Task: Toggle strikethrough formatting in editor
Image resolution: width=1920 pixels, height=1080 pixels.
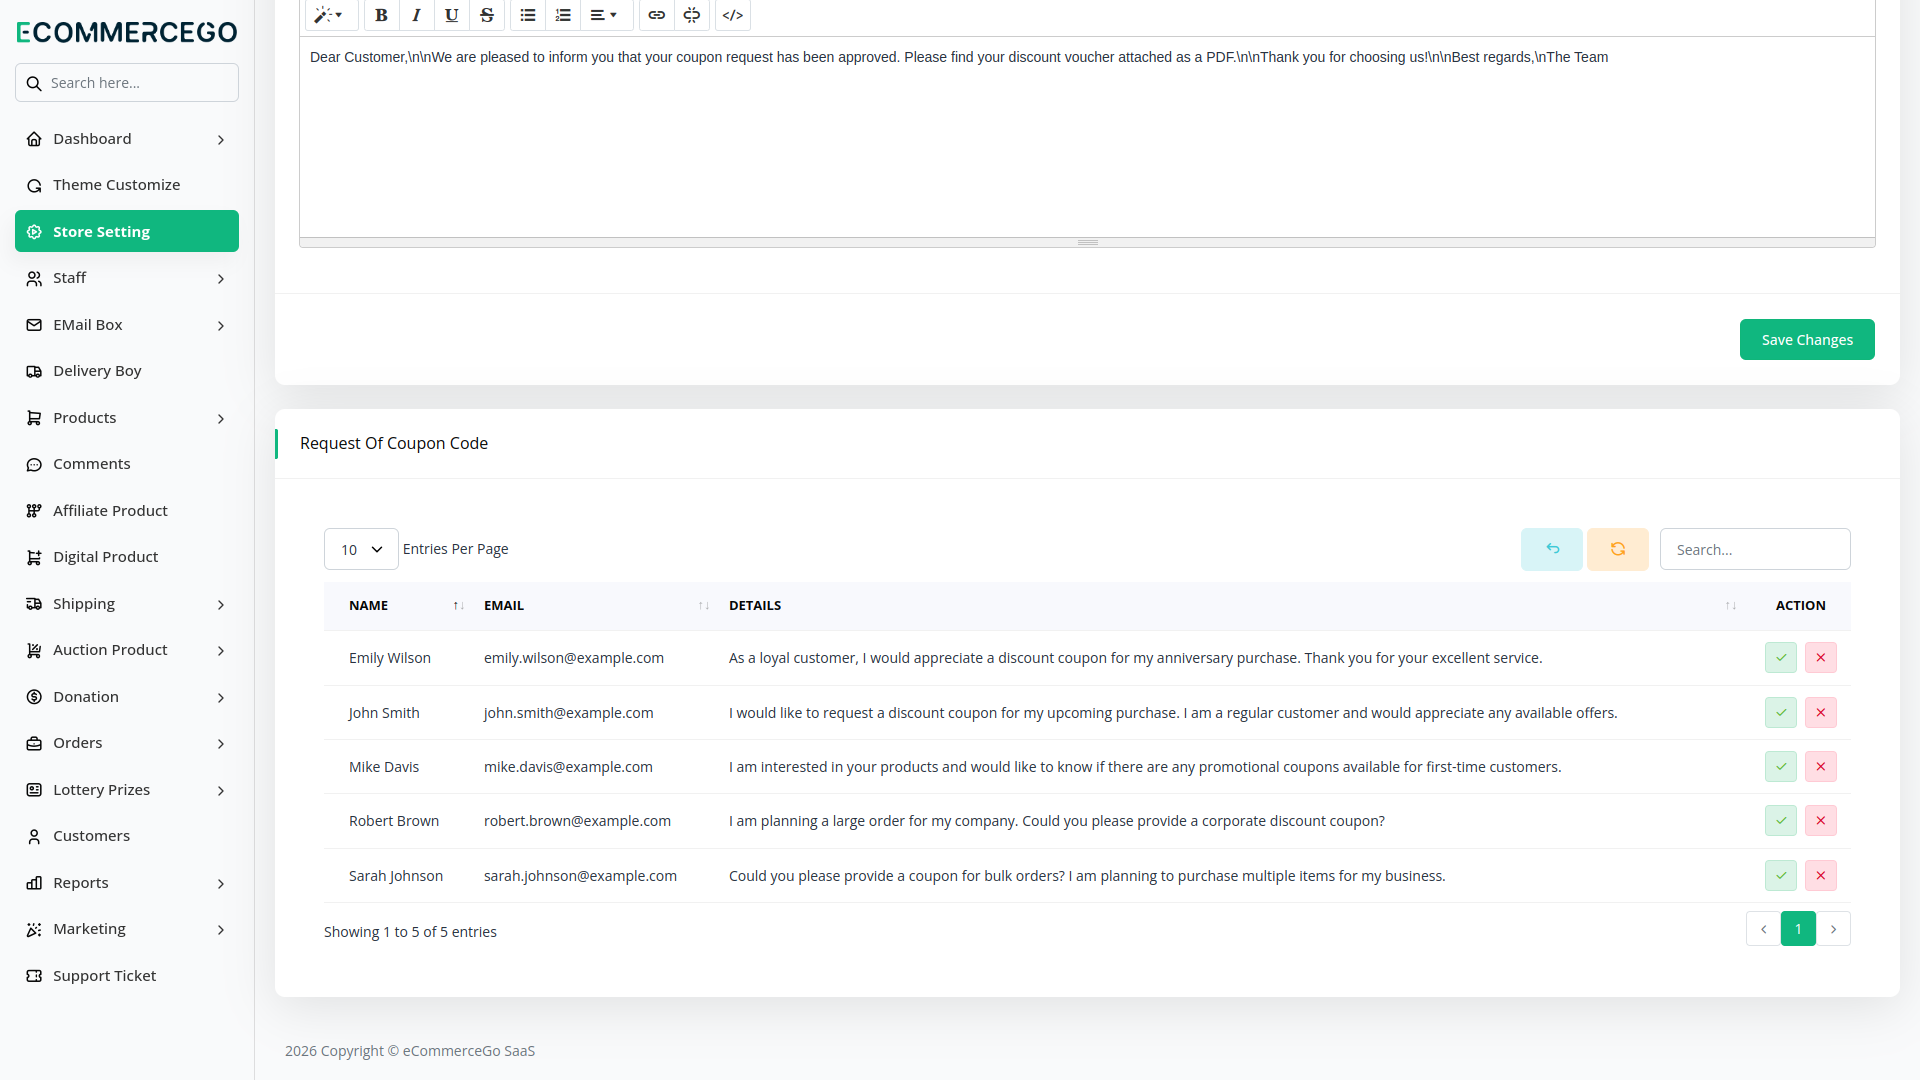Action: (487, 15)
